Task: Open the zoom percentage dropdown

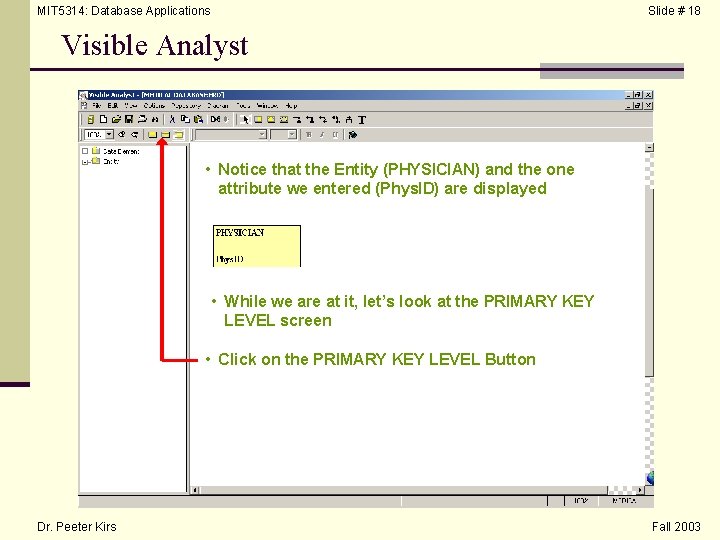Action: (109, 135)
